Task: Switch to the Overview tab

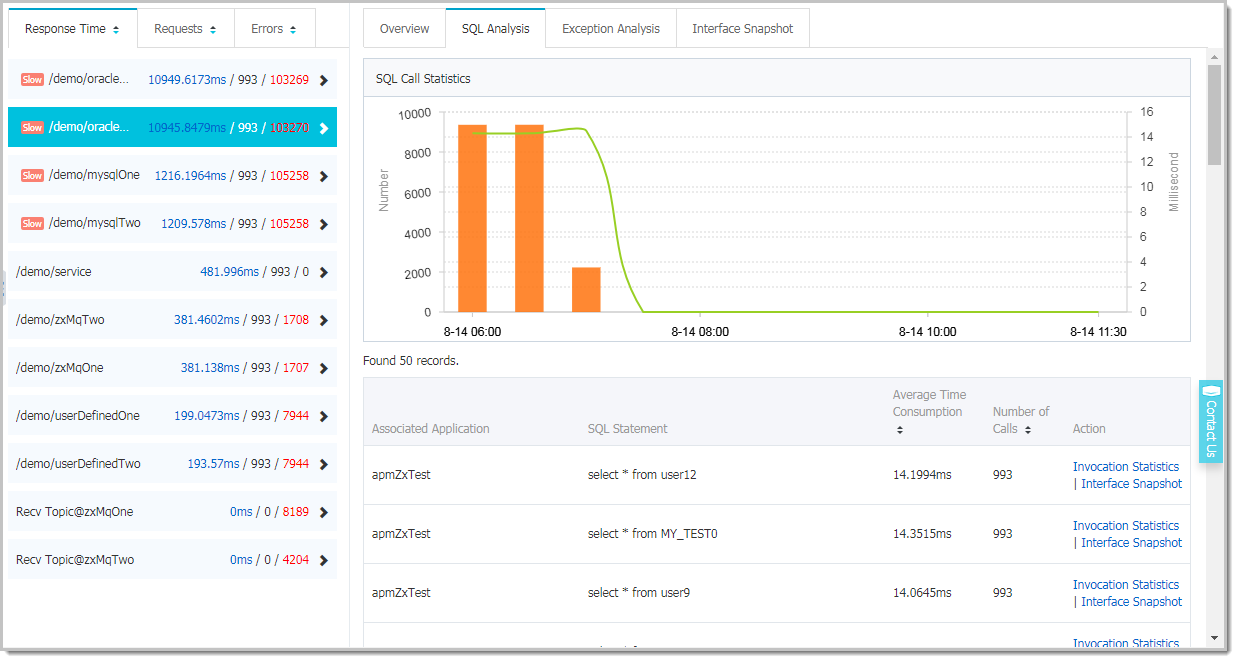Action: pos(405,29)
